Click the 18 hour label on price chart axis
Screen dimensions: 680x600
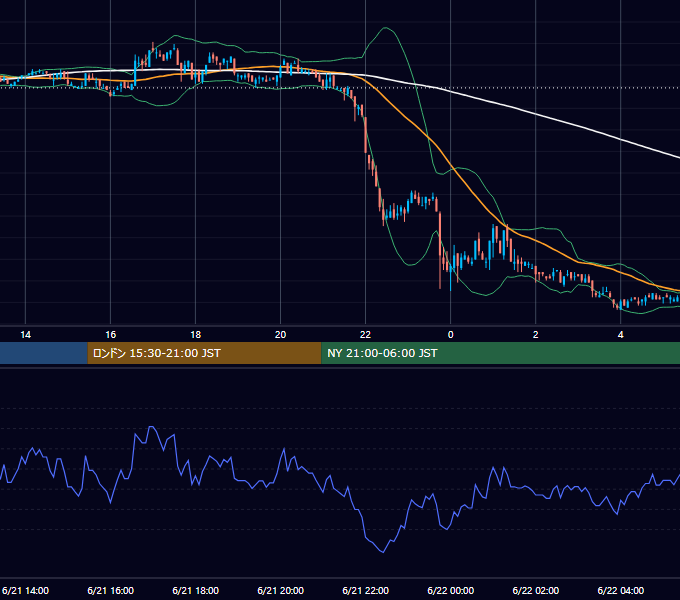point(196,335)
